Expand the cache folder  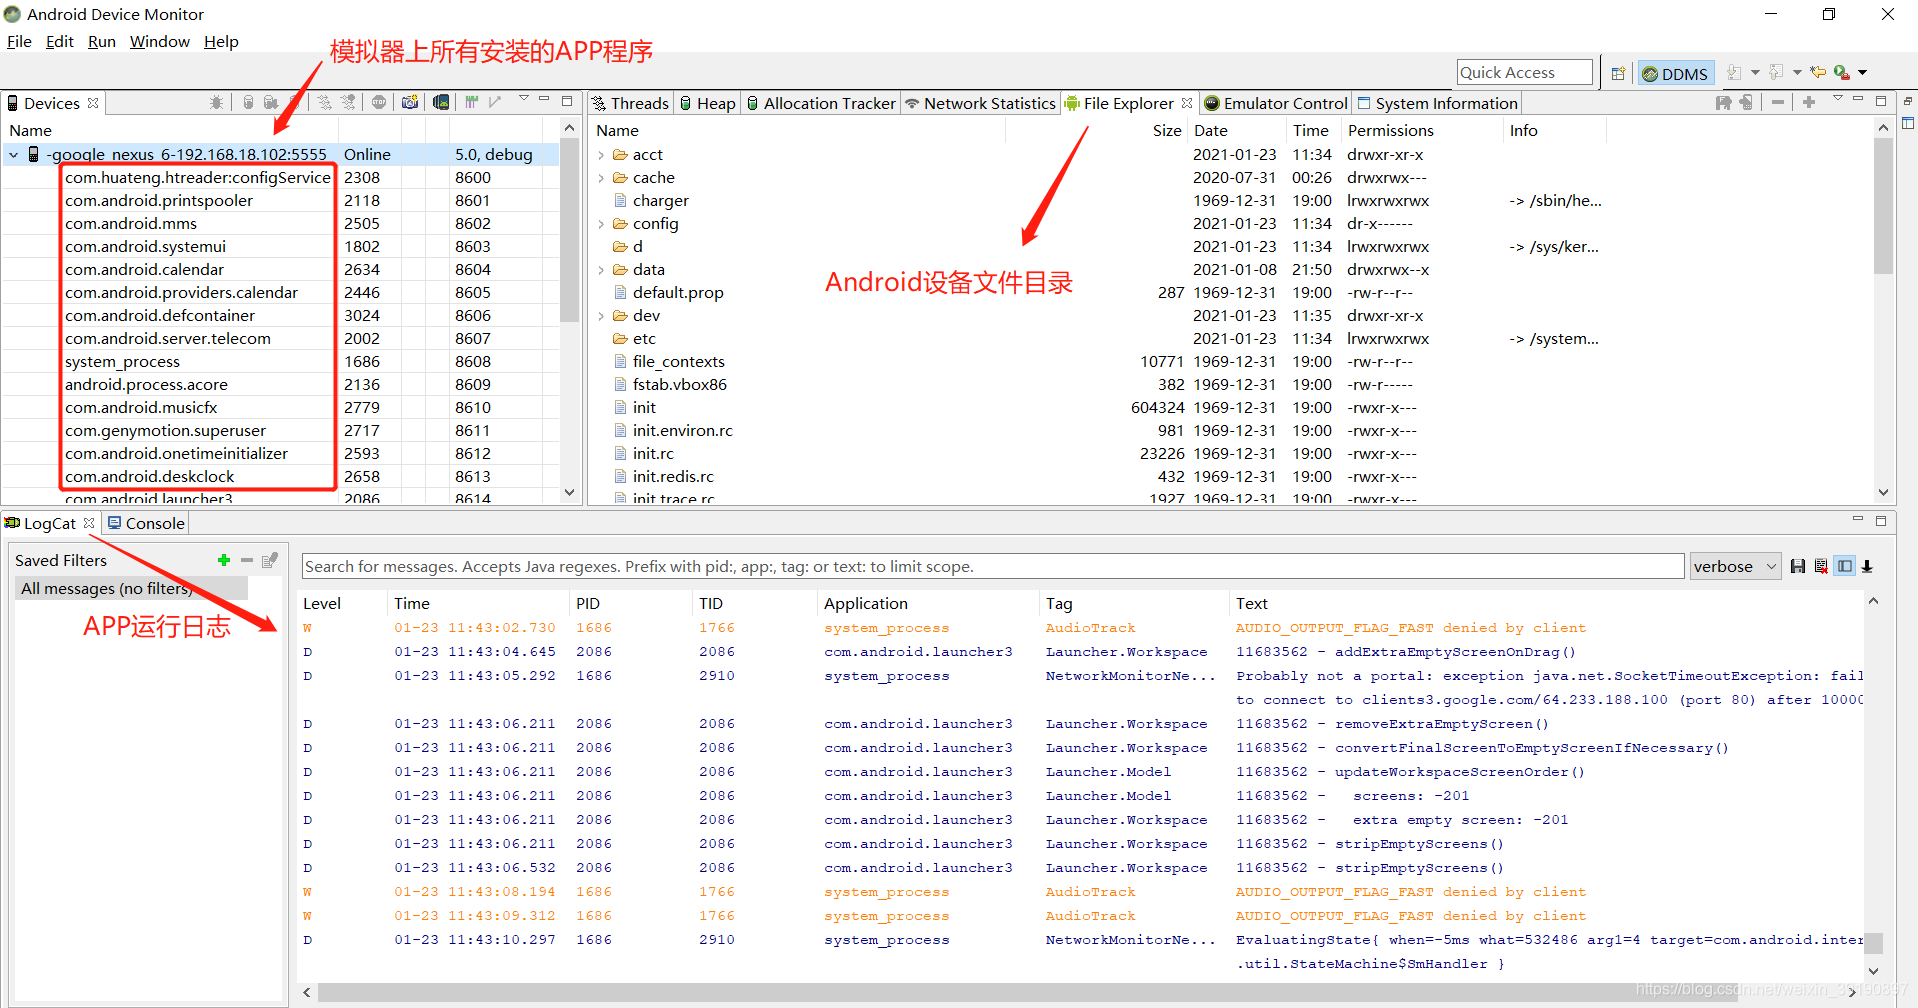601,178
